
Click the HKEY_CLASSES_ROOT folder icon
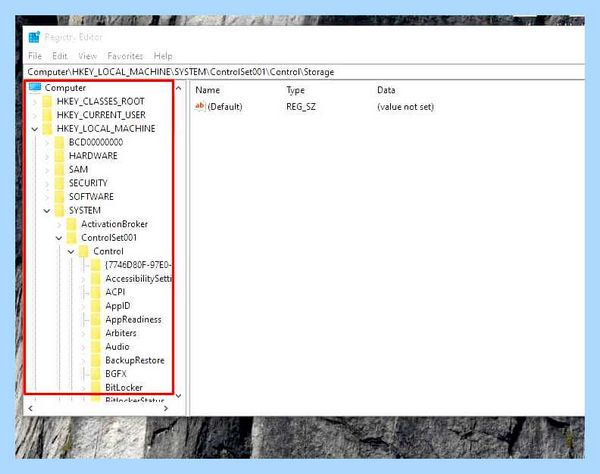[x=47, y=101]
